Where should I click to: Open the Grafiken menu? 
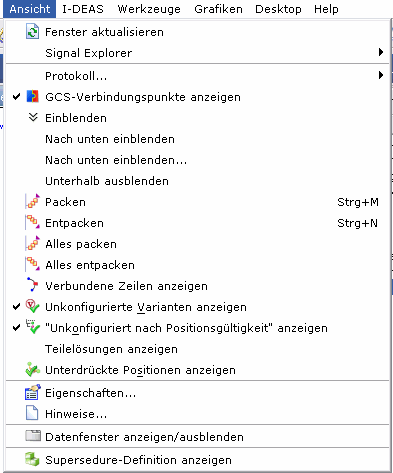218,9
